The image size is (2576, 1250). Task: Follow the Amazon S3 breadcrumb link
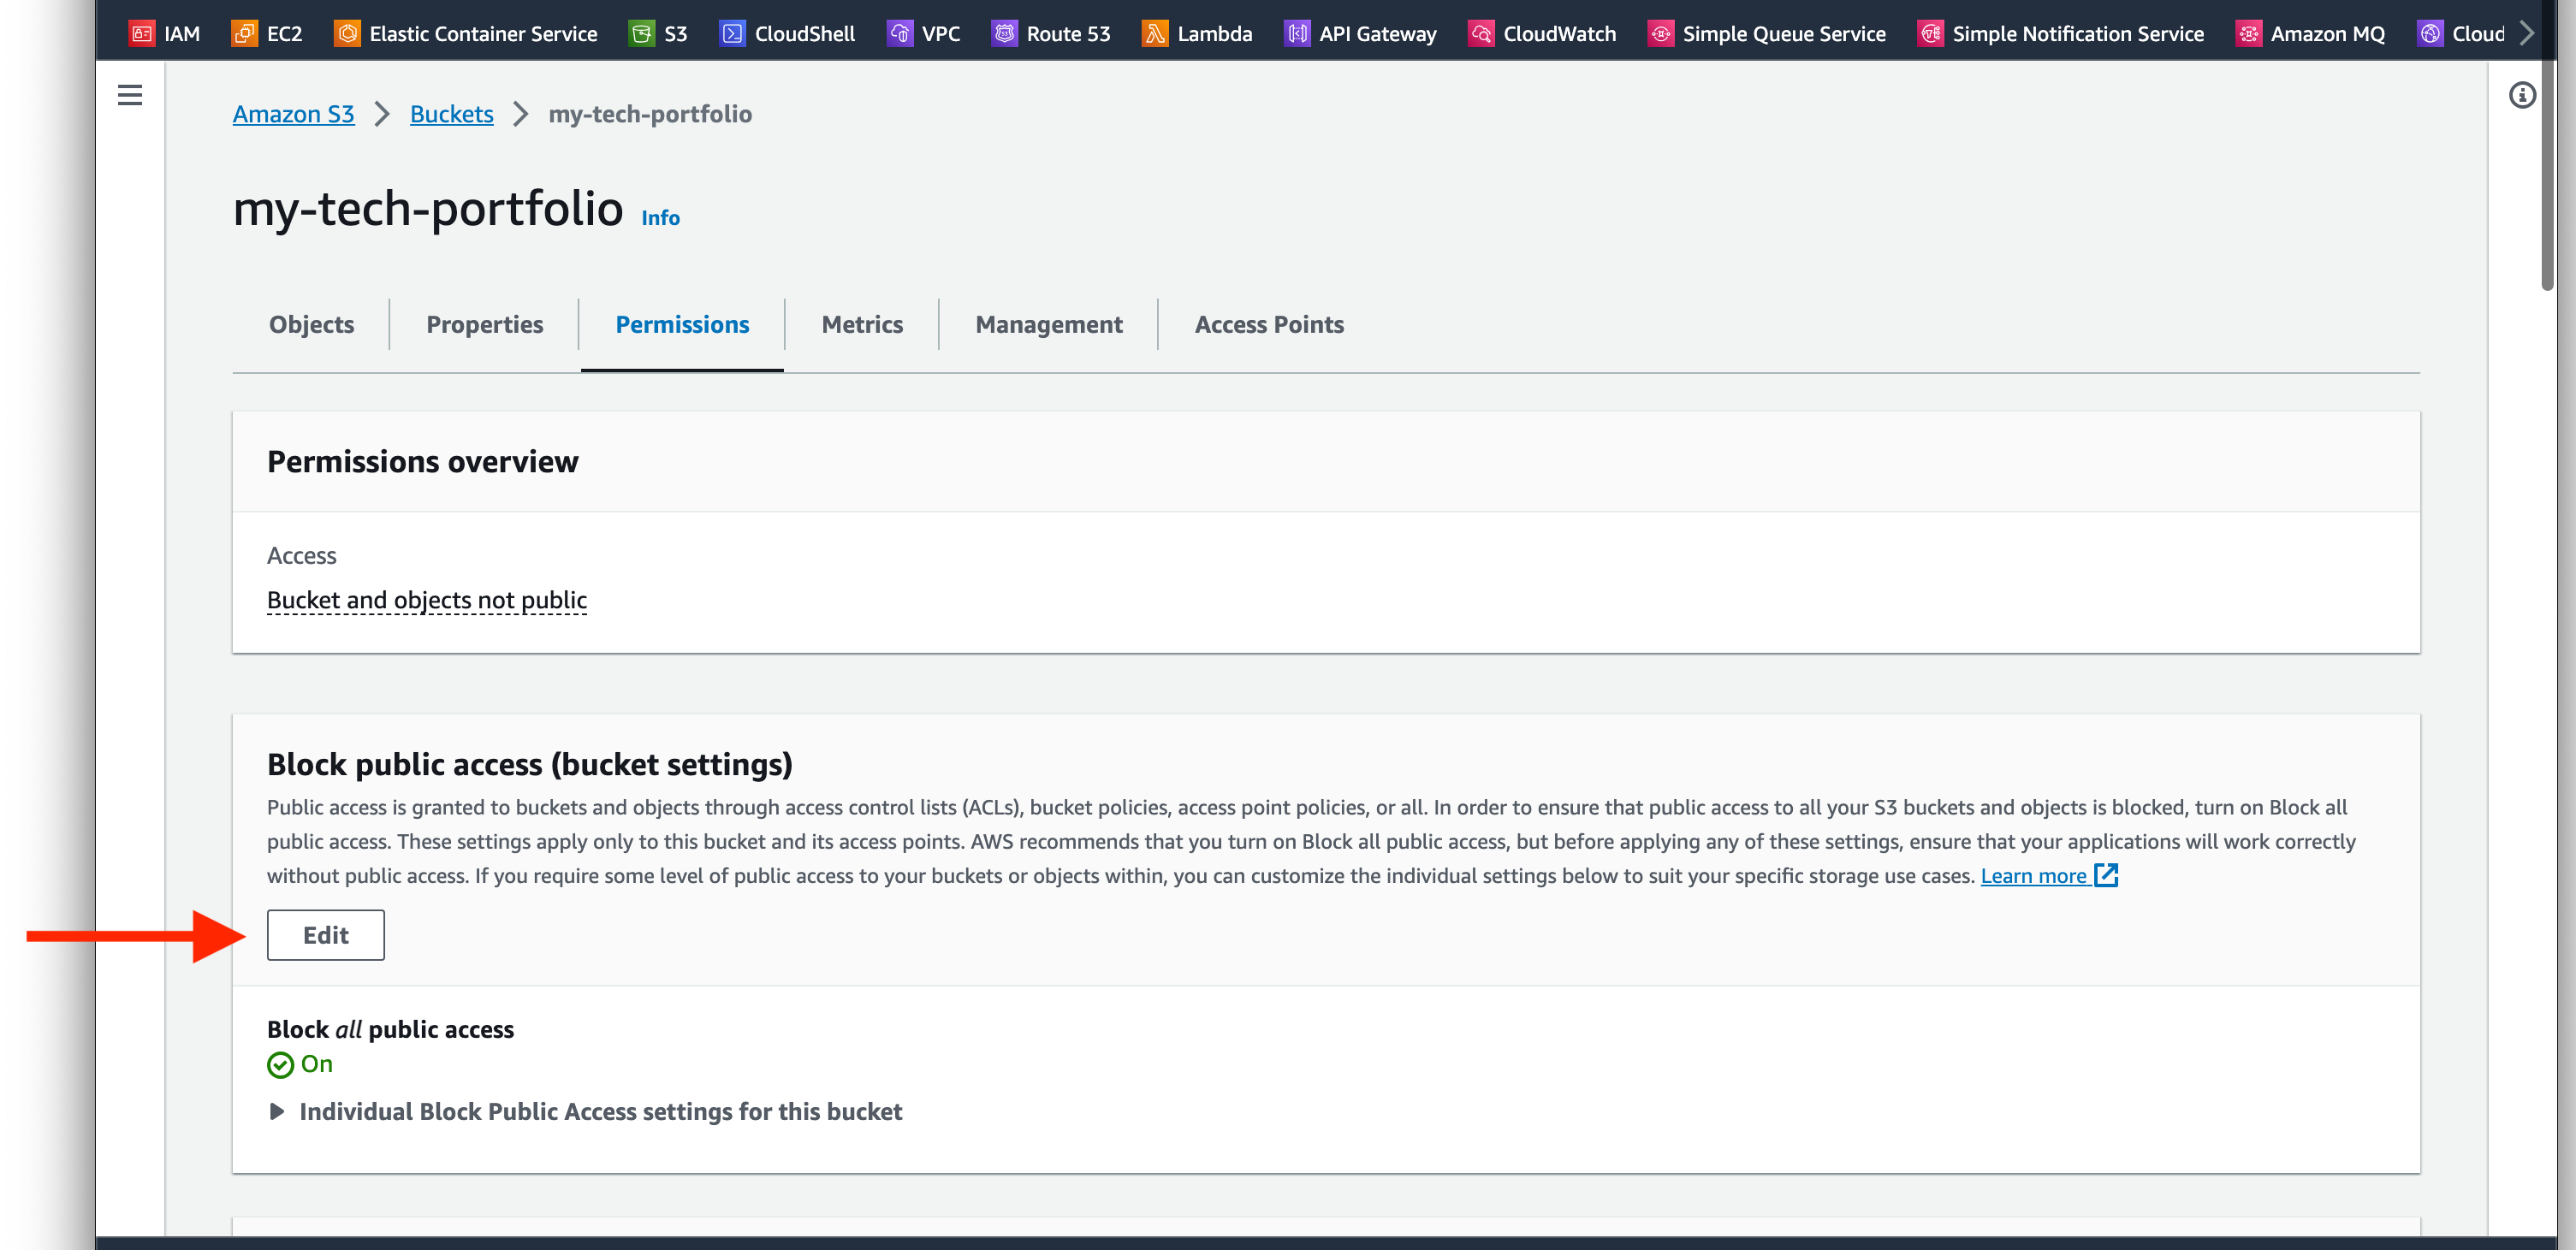(293, 114)
